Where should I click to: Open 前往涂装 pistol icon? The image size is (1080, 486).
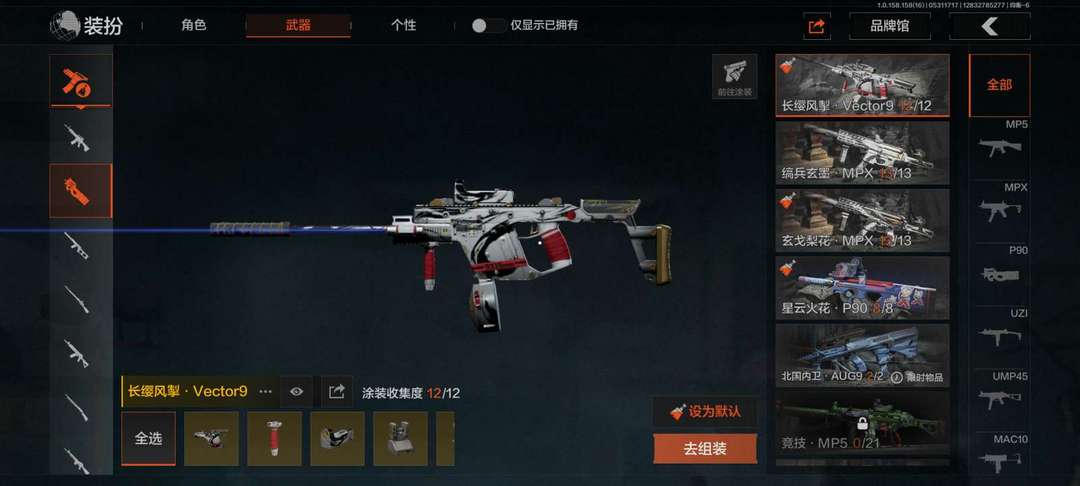pos(734,76)
